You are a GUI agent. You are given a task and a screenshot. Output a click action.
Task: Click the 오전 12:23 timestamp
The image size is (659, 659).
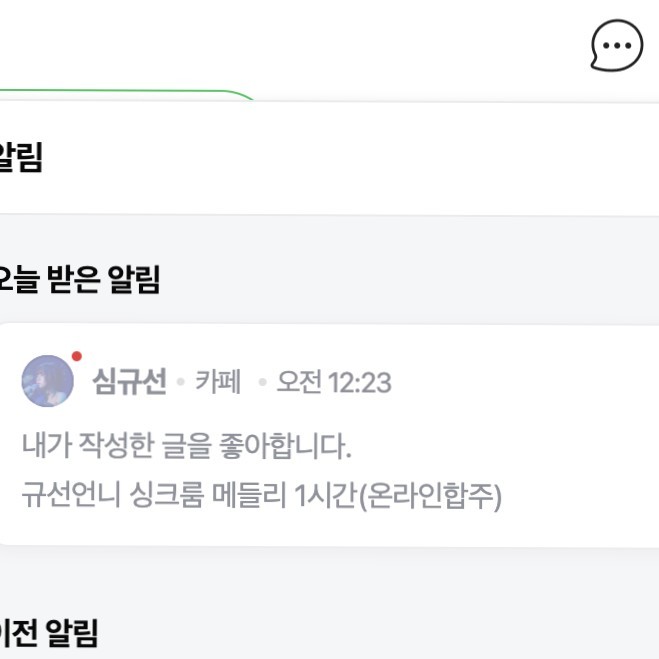tap(334, 382)
